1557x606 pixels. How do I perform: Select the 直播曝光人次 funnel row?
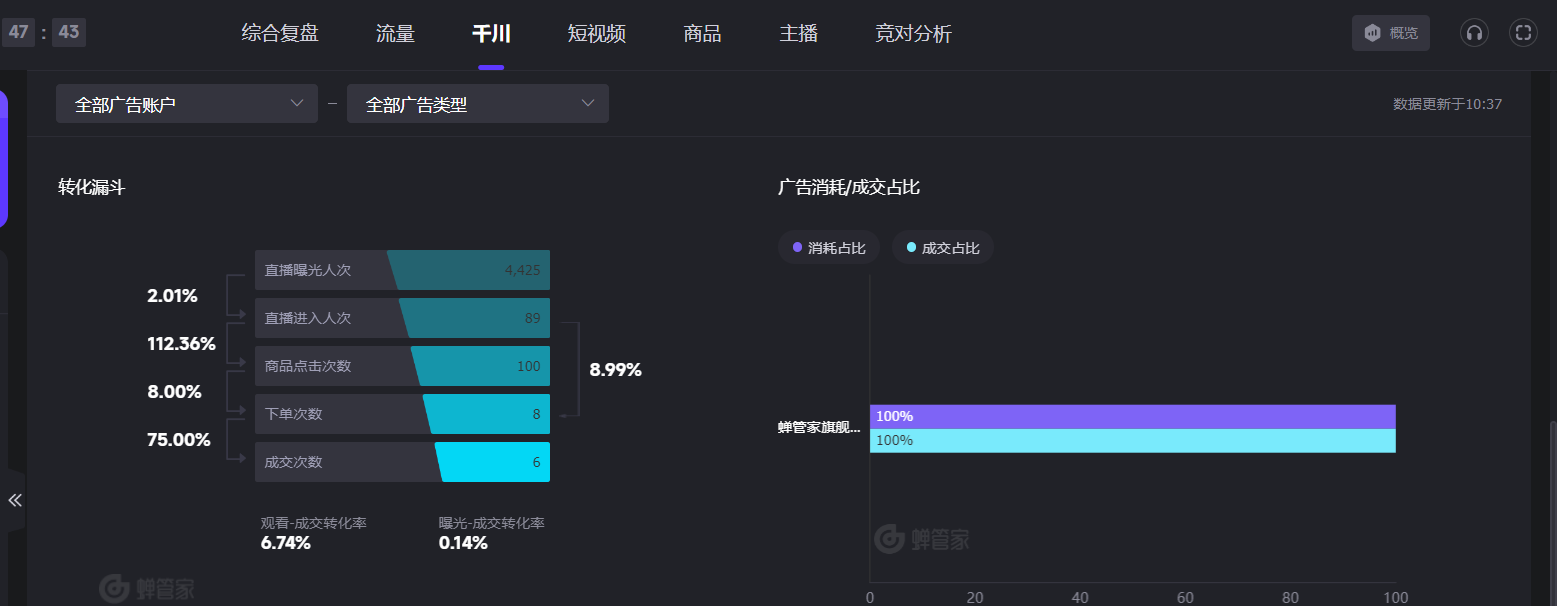[402, 270]
